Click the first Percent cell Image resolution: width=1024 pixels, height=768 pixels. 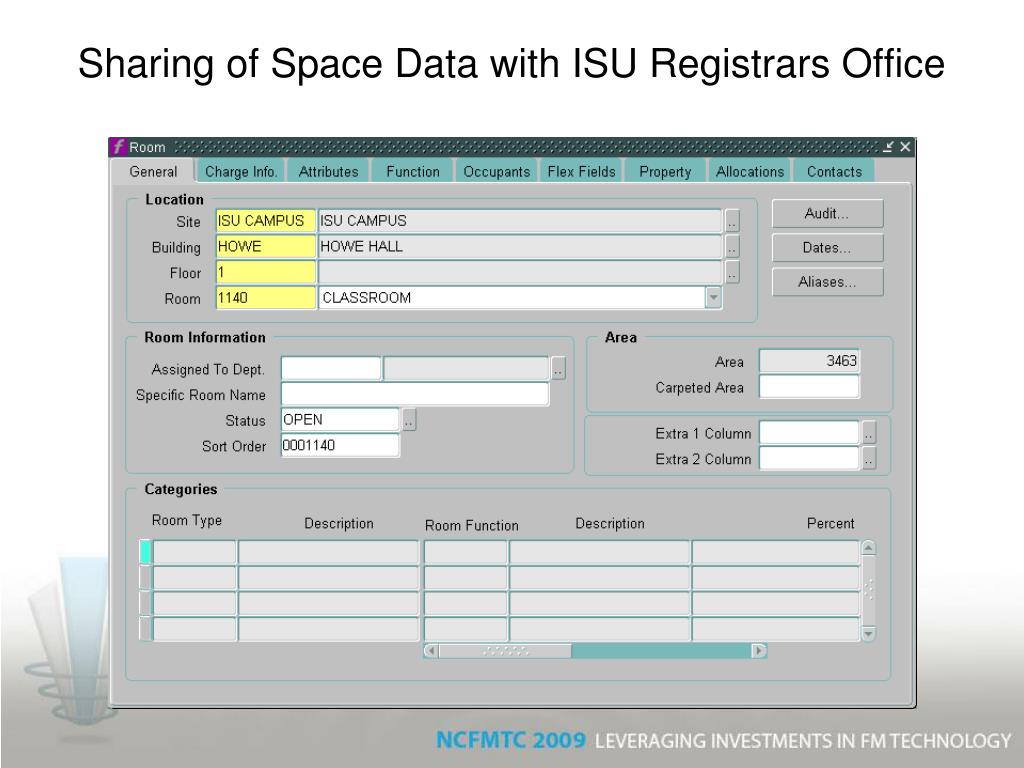[x=775, y=552]
